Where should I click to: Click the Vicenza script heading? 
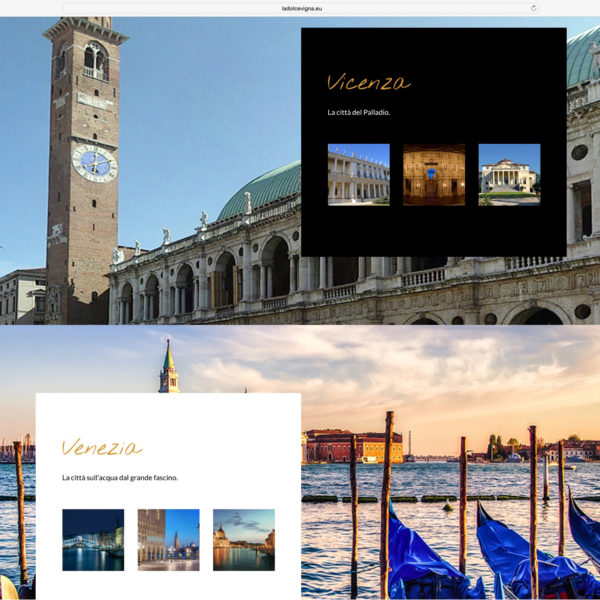[368, 82]
